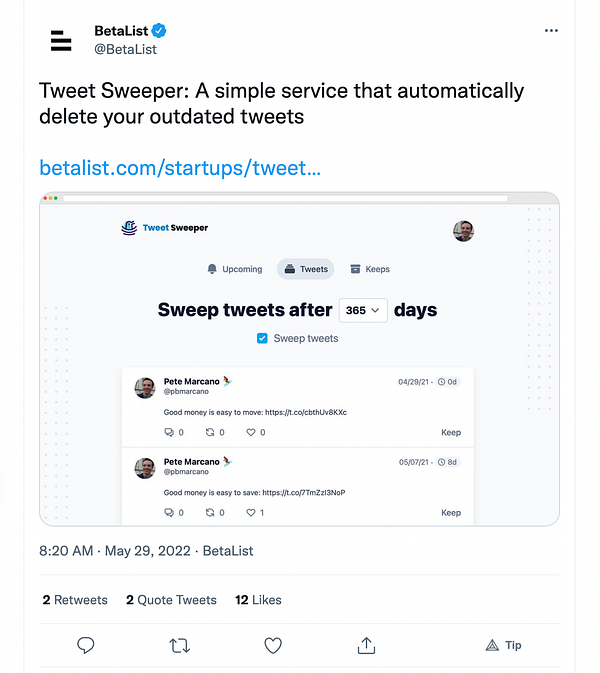Click the reply speech bubble icon
Viewport: 600px width, 673px height.
86,645
